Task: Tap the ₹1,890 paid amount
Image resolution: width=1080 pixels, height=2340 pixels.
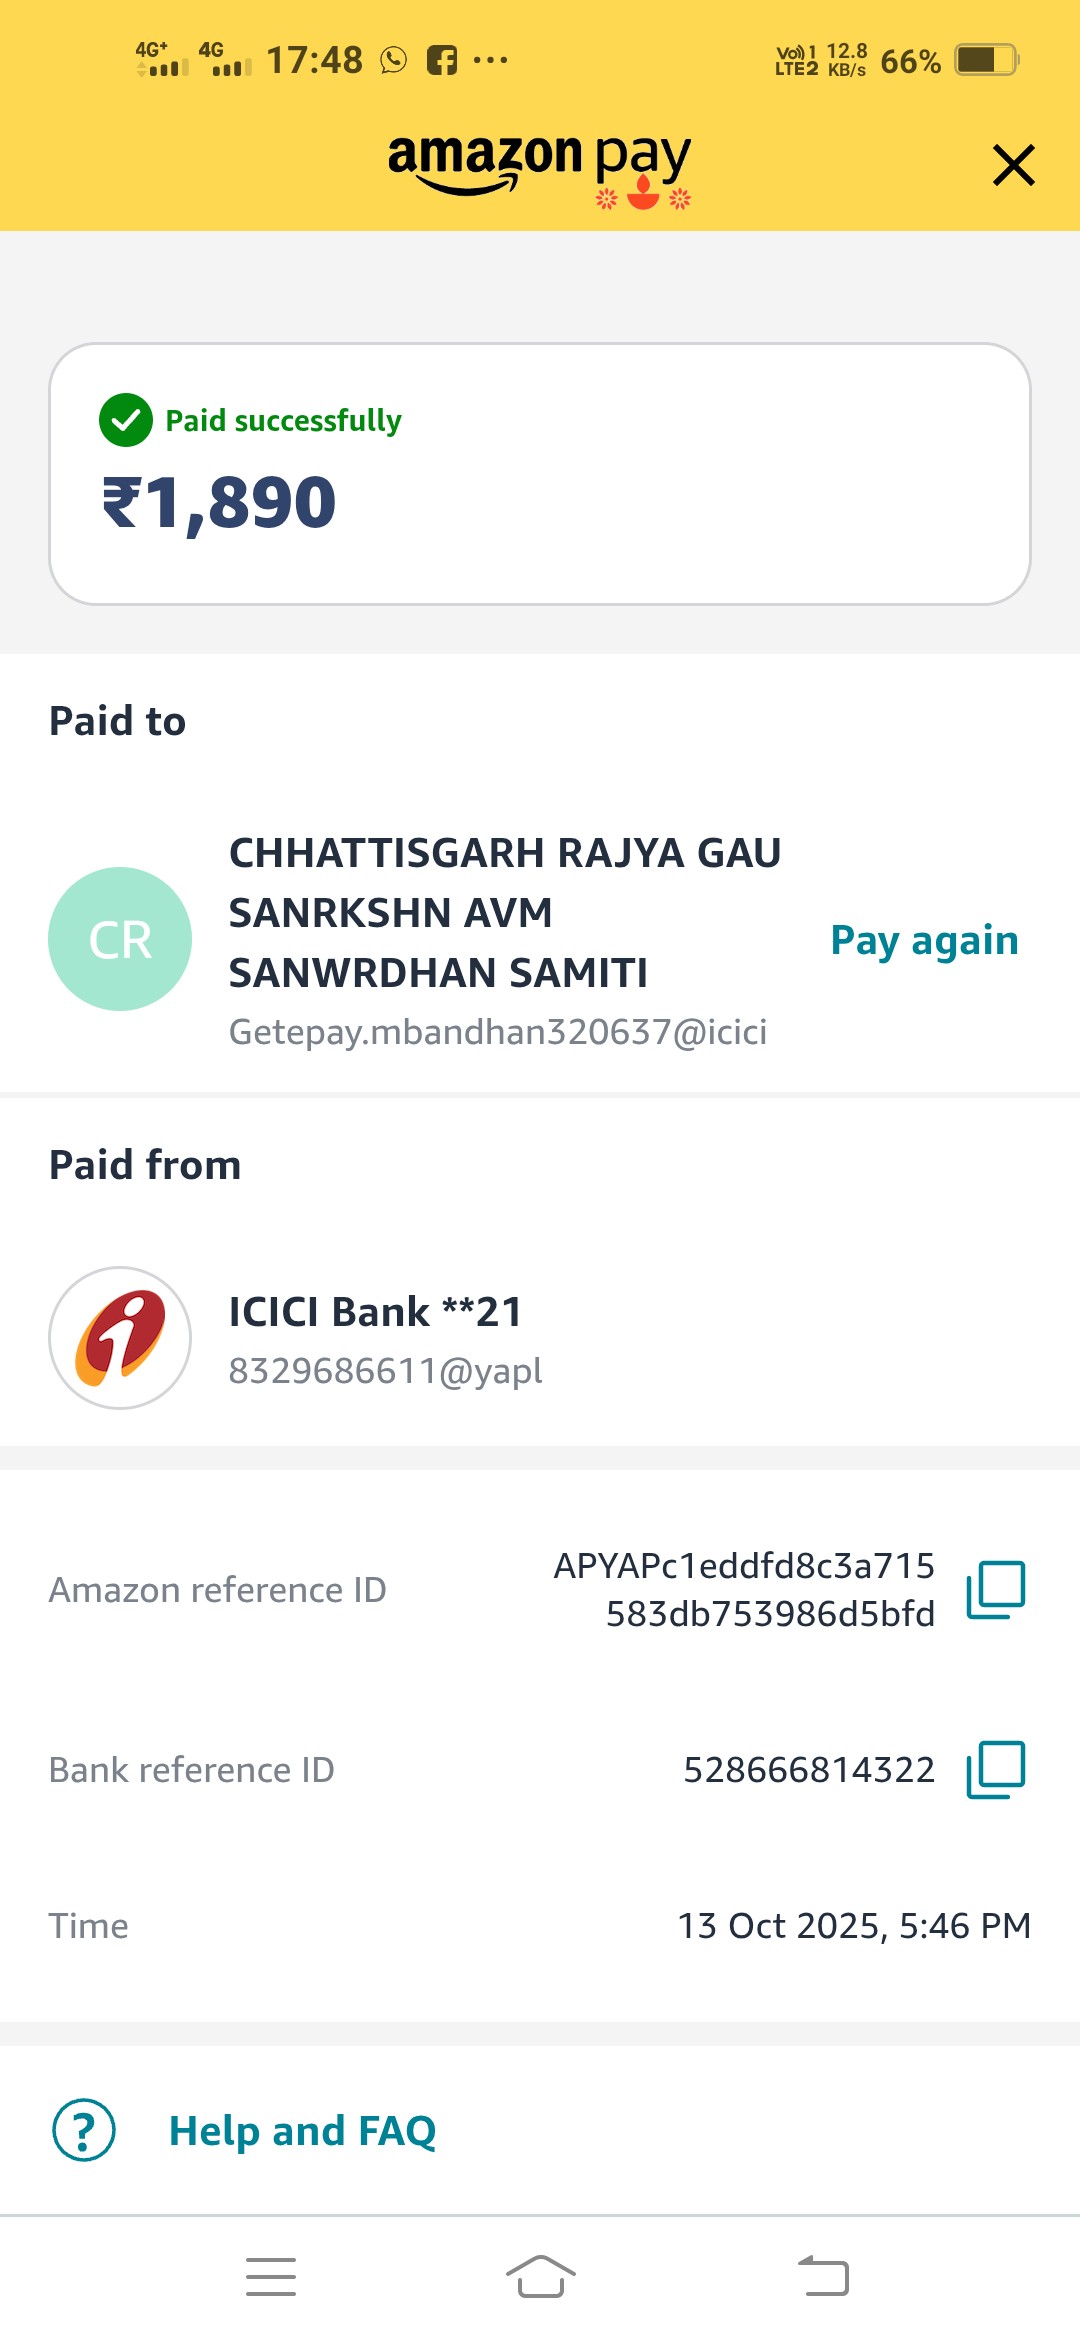Action: tap(219, 502)
